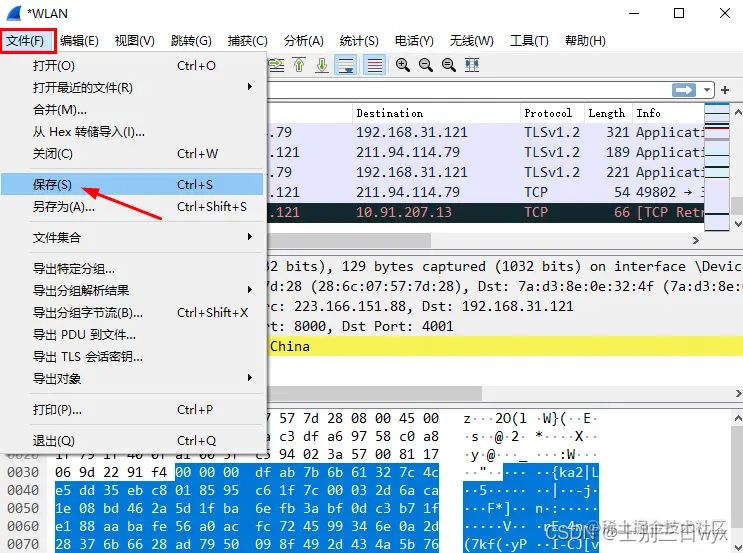743x553 pixels.
Task: Select 退出(Q) menu entry
Action: coord(132,441)
